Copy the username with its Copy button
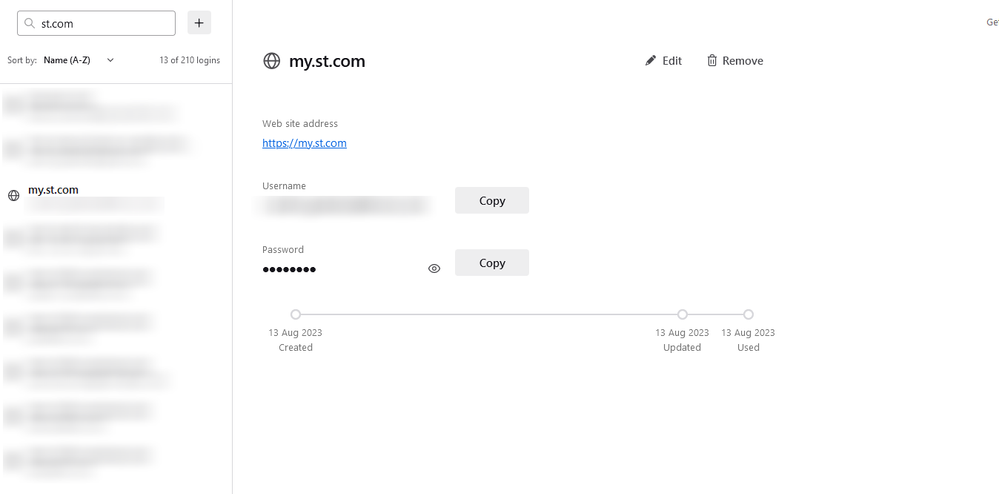 click(492, 200)
